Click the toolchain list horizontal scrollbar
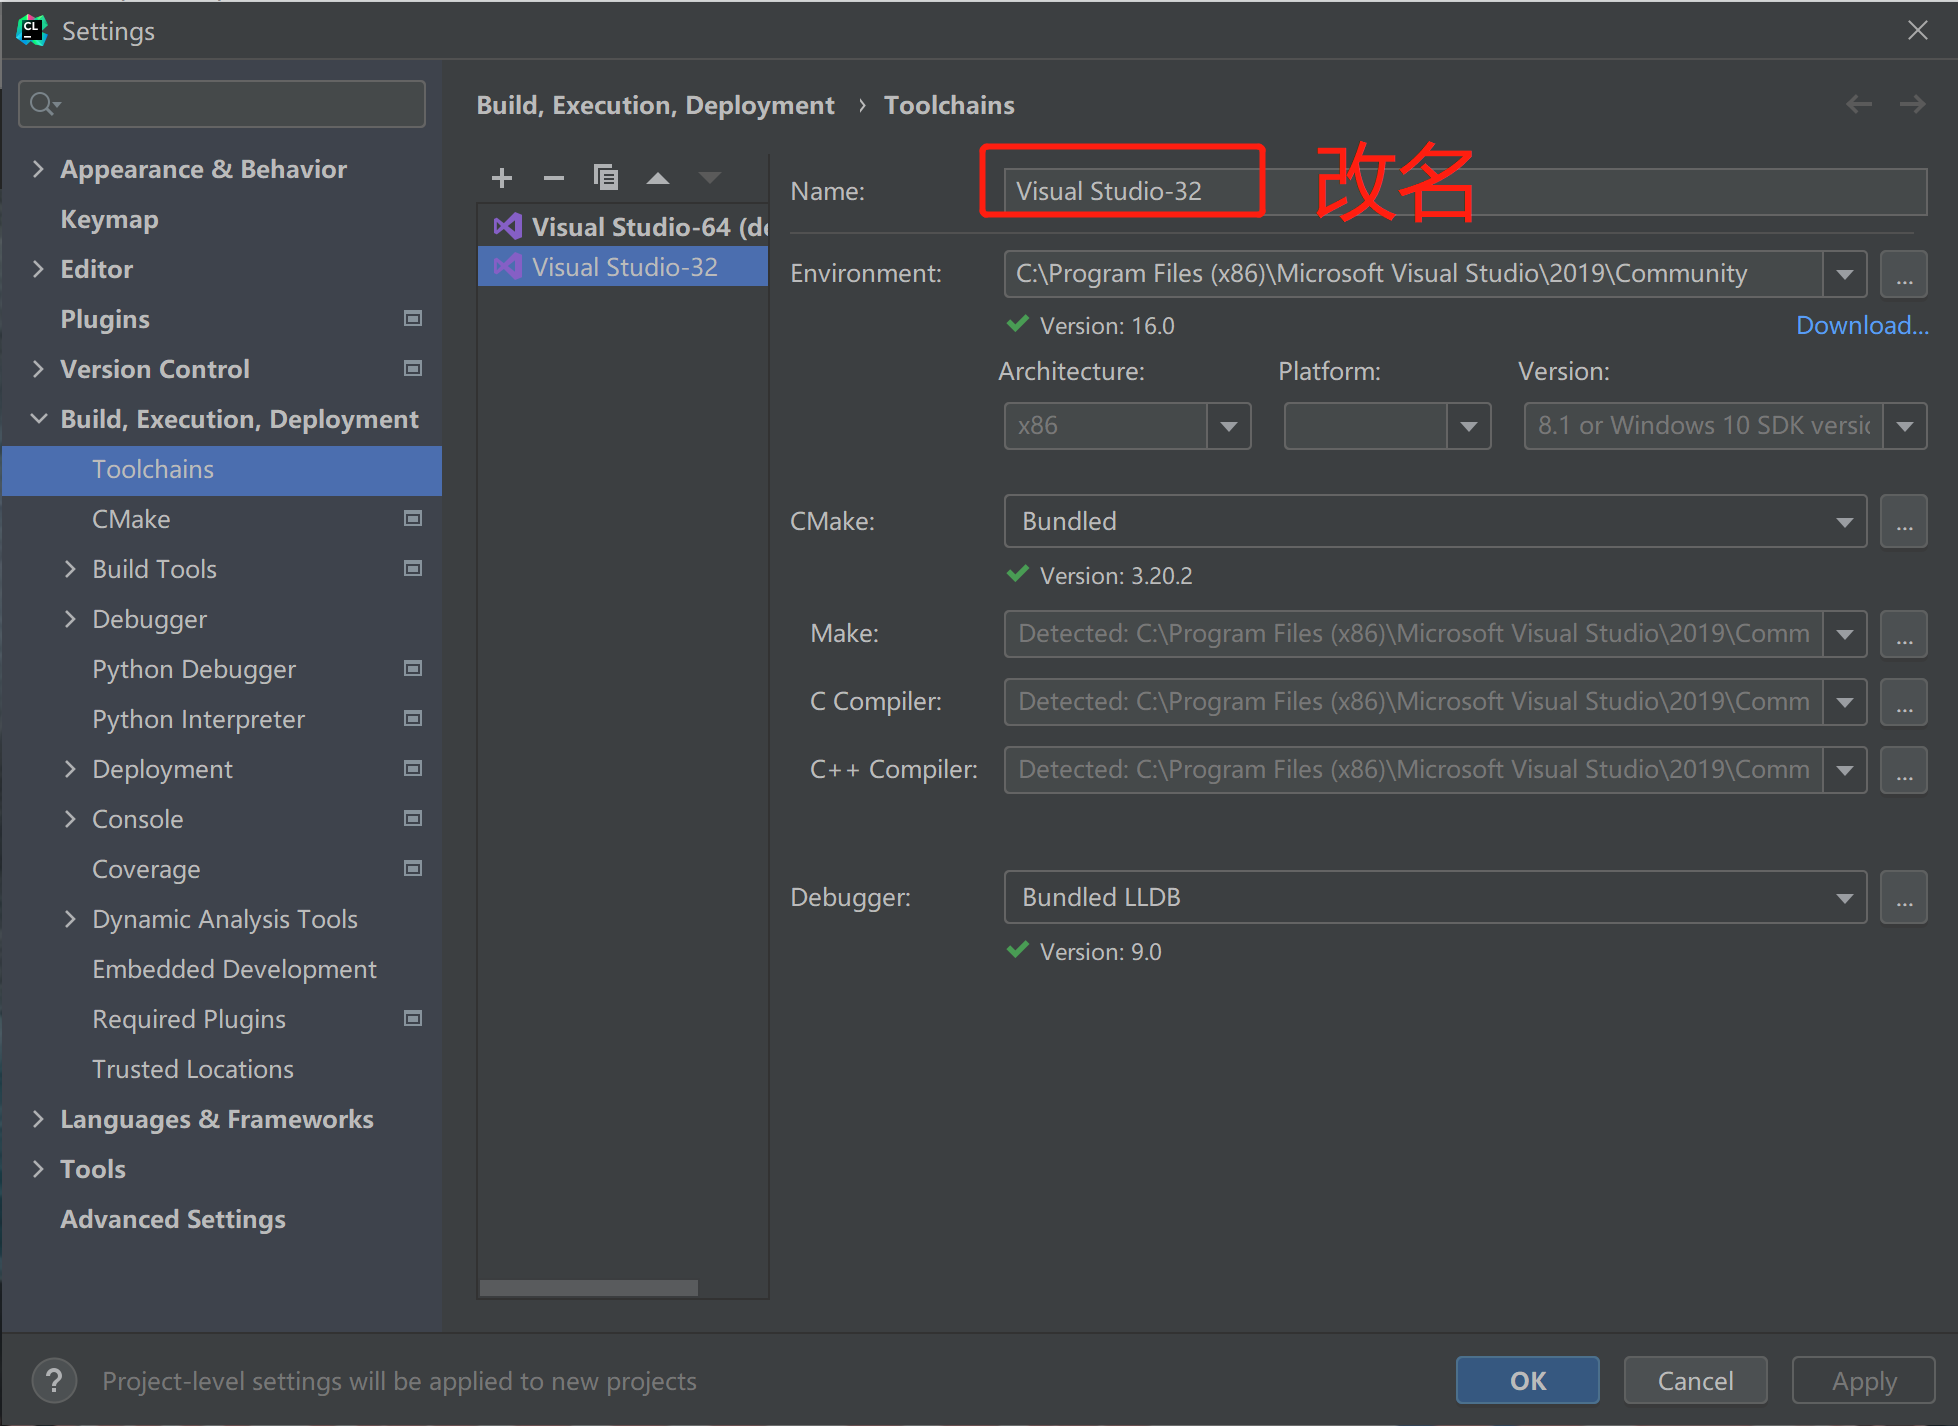The height and width of the screenshot is (1426, 1958). 588,1288
